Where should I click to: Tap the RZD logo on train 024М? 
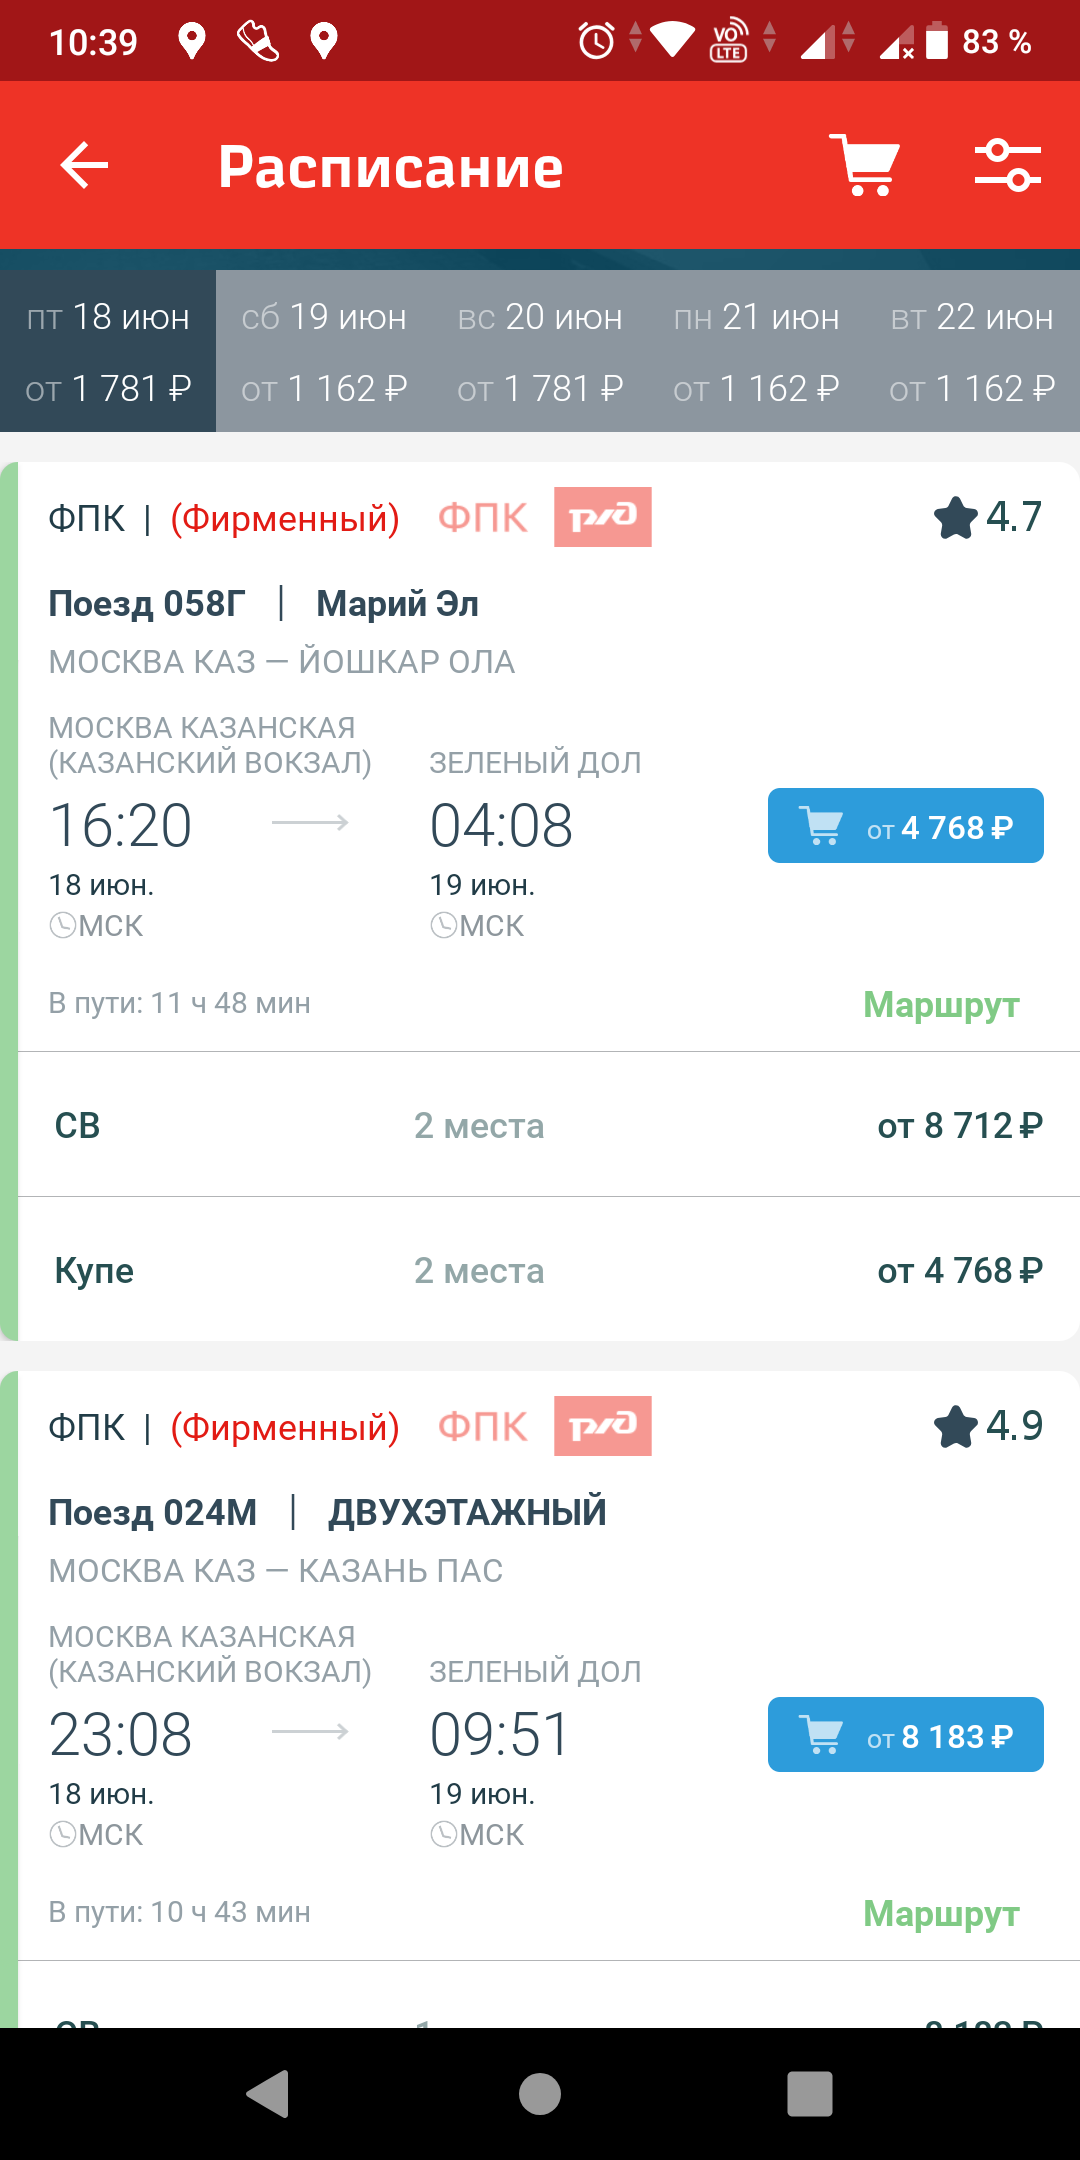(602, 1426)
